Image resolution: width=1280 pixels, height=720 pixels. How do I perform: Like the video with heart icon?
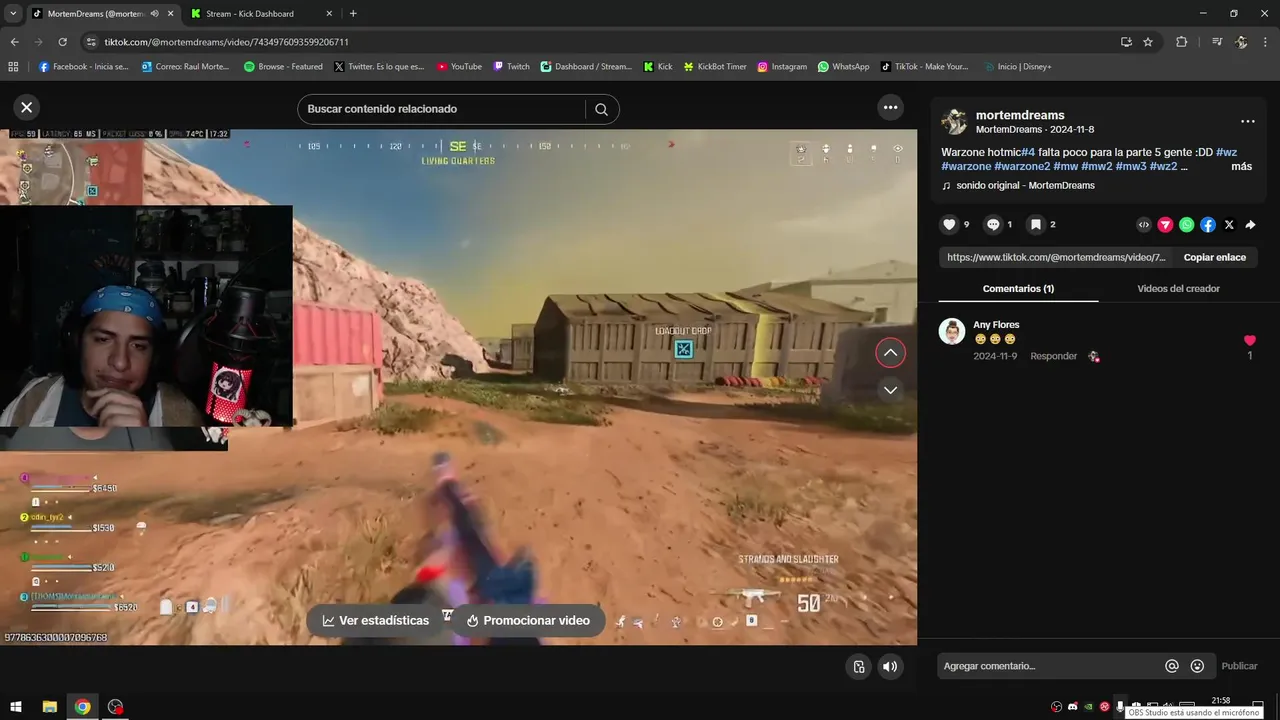pyautogui.click(x=950, y=225)
